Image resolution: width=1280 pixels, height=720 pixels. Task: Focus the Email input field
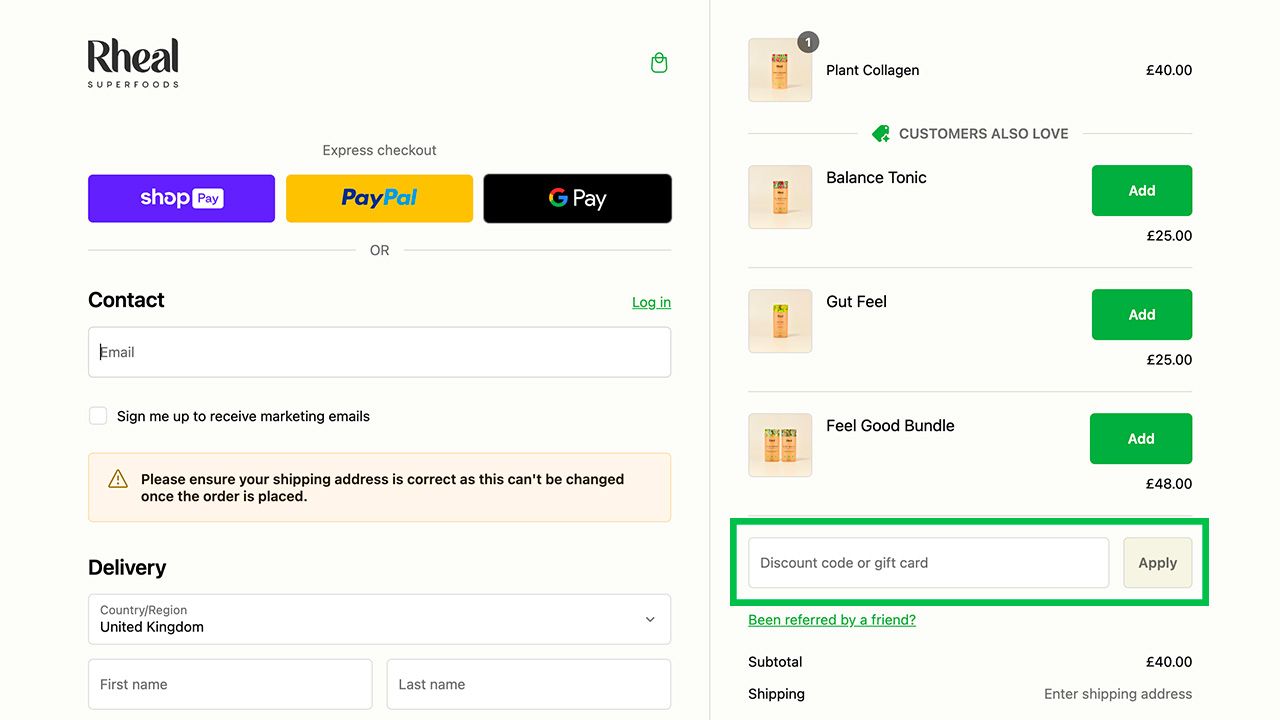pos(379,352)
